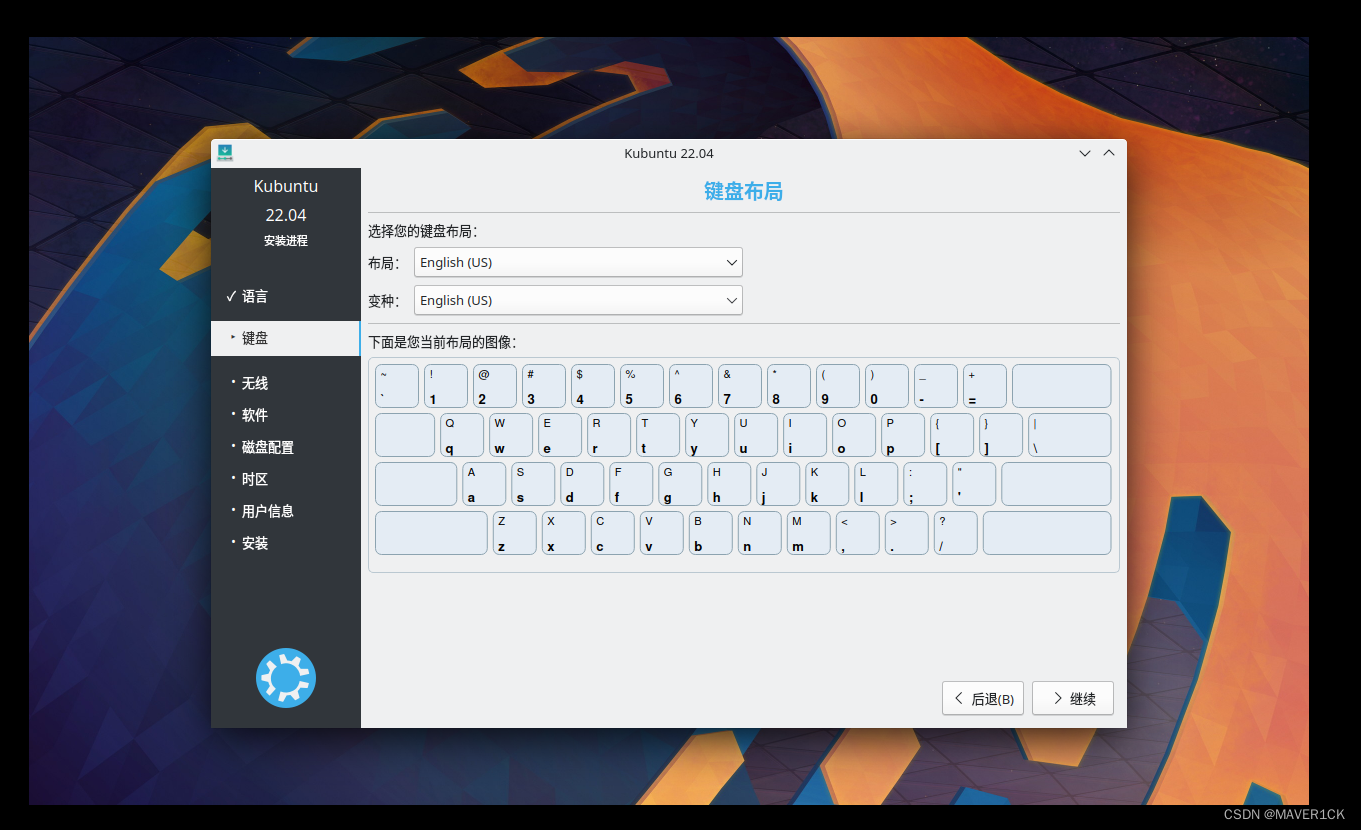Click the H key in the keyboard preview

pos(729,484)
